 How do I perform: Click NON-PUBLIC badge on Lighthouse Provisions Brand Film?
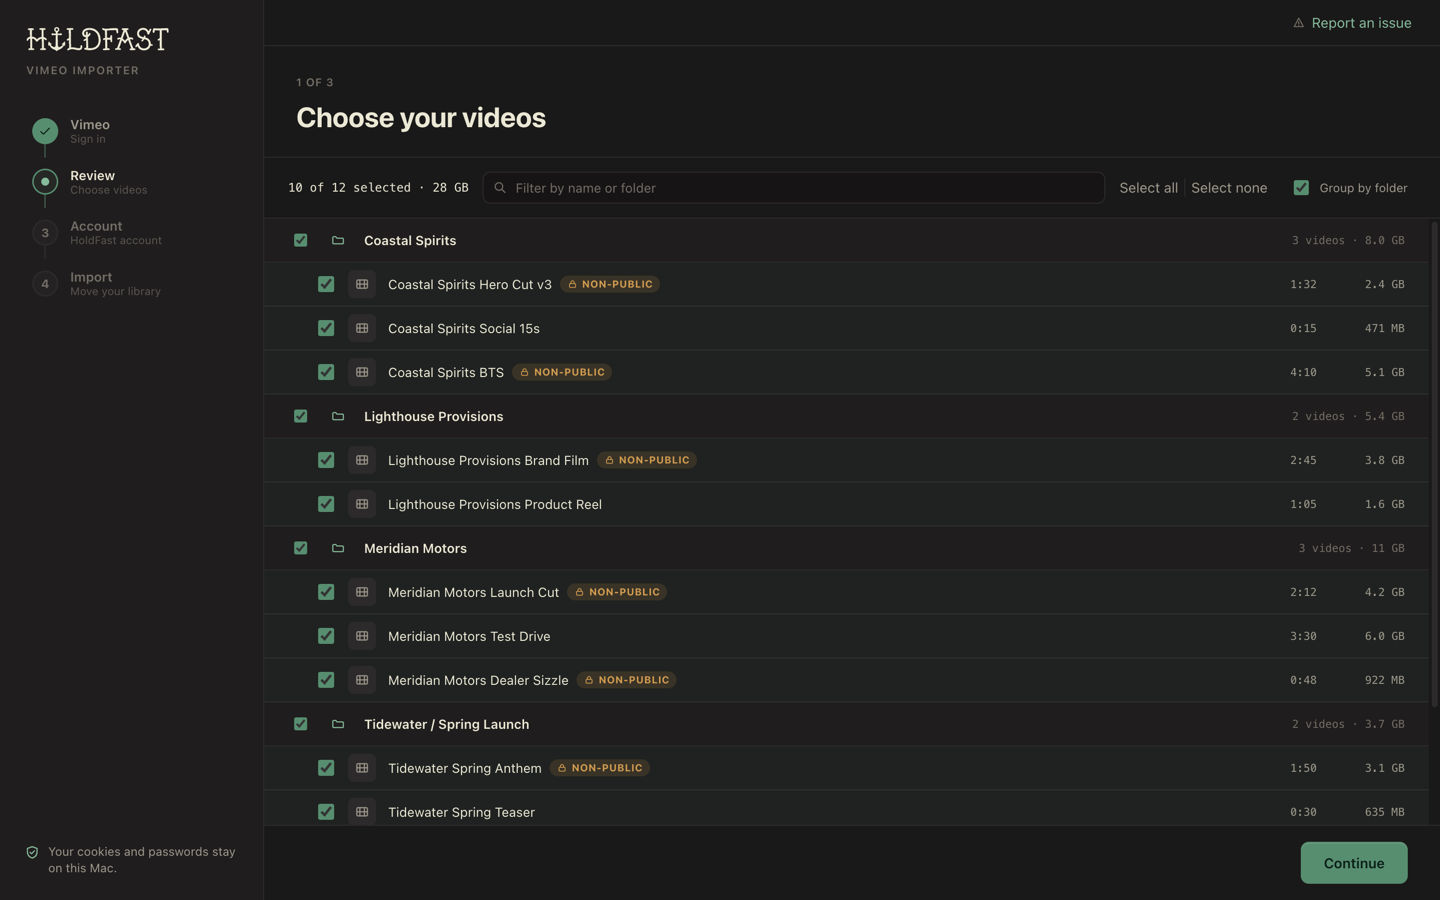pyautogui.click(x=647, y=461)
